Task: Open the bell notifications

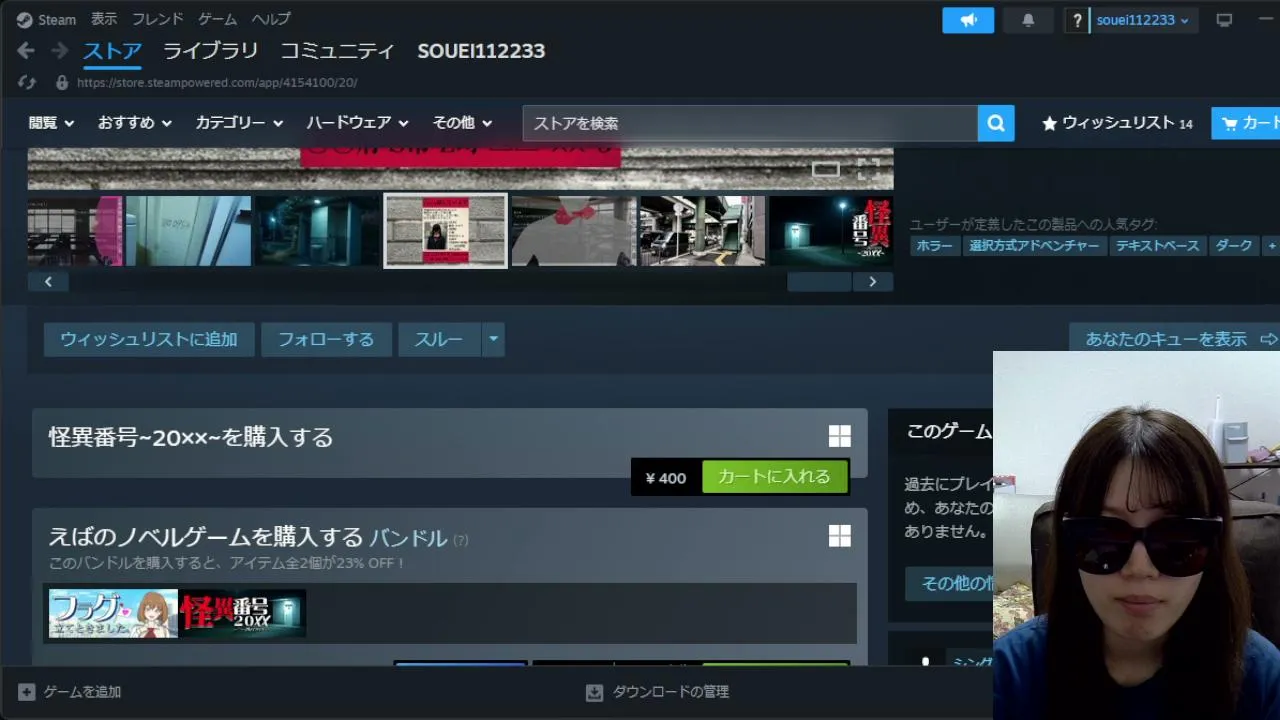Action: tap(1028, 20)
